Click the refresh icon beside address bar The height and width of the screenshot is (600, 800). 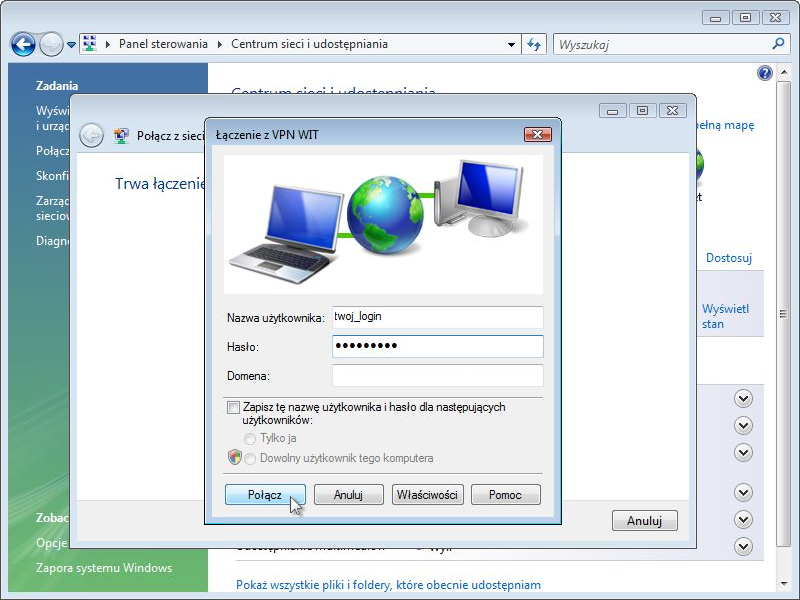click(534, 45)
